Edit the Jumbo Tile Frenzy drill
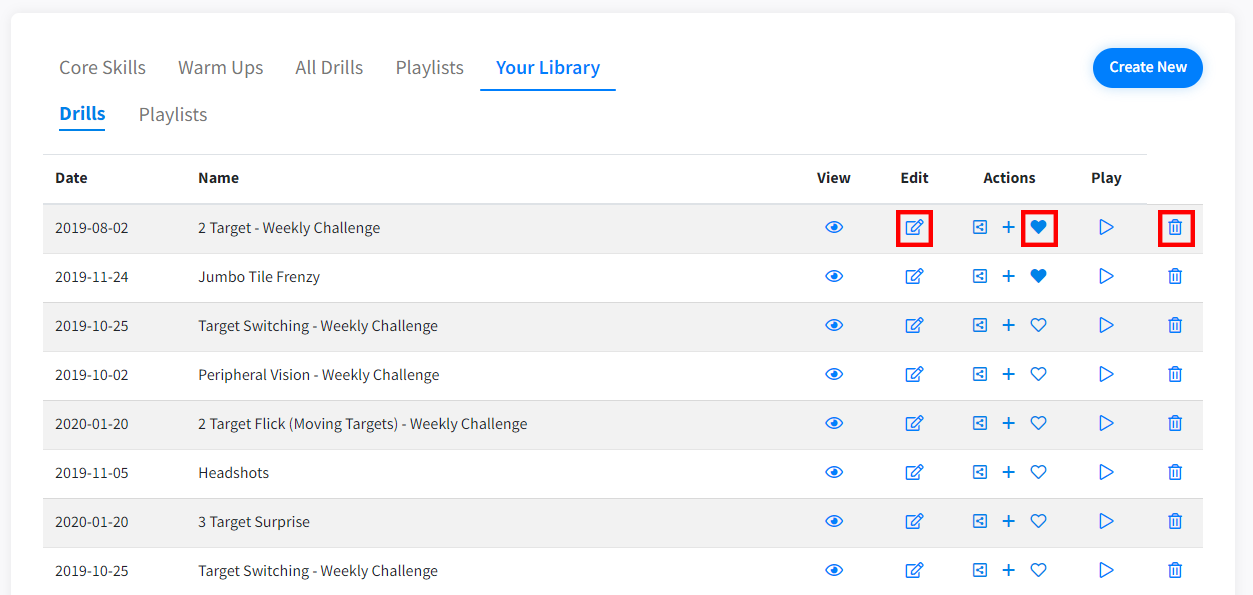The image size is (1253, 595). 914,277
